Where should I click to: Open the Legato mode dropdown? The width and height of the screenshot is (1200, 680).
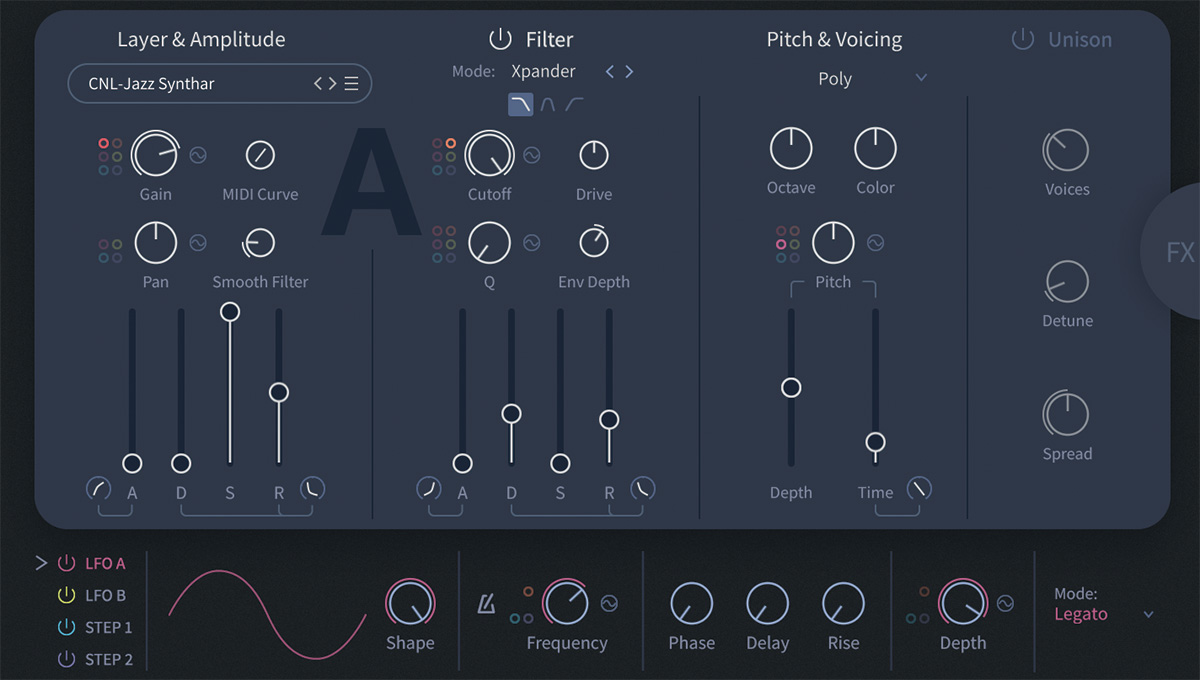(x=1104, y=614)
